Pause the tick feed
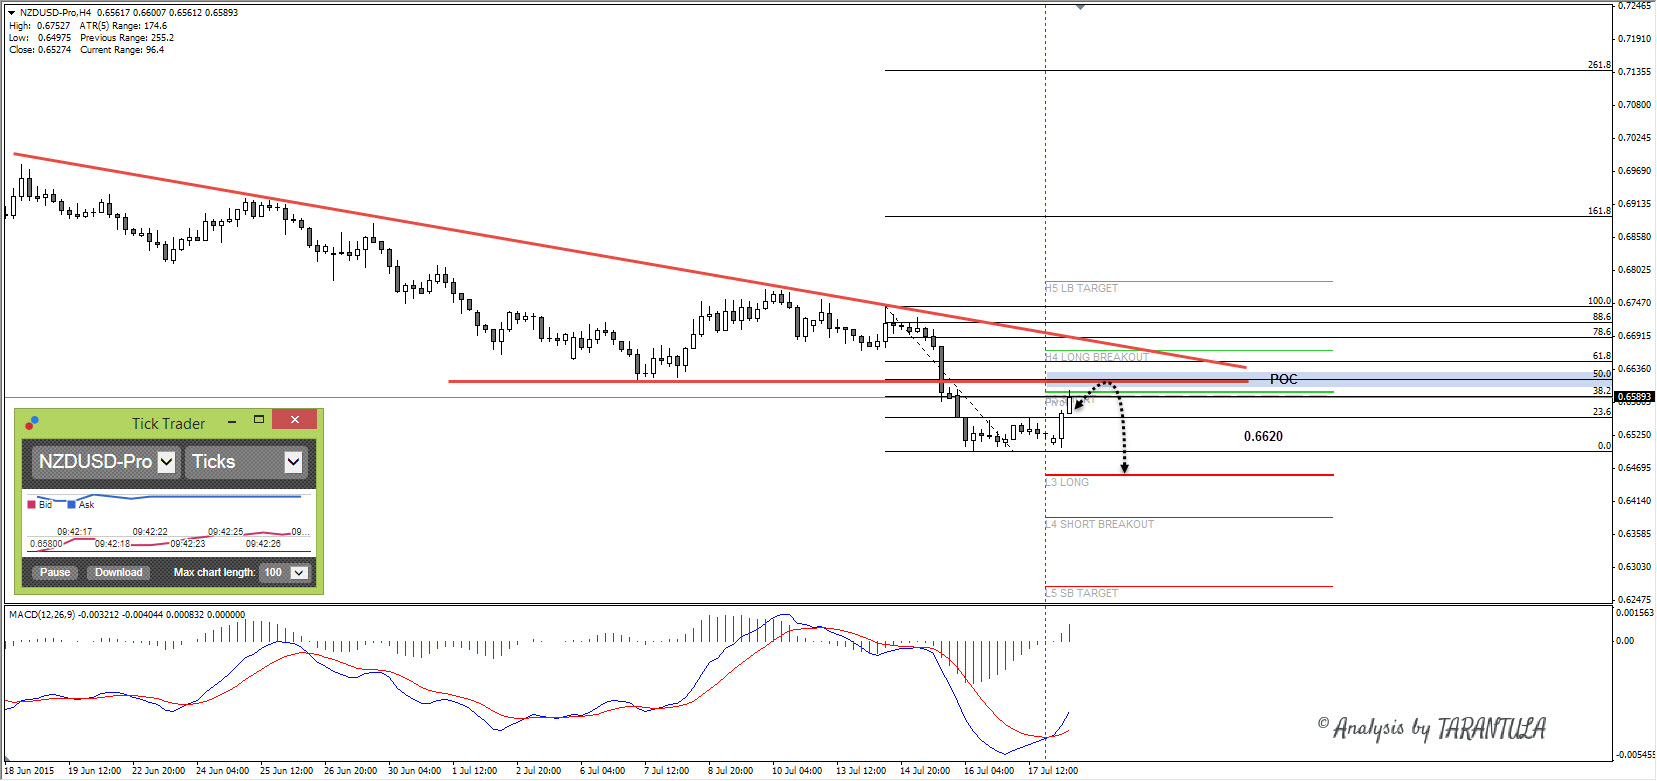 click(x=55, y=573)
